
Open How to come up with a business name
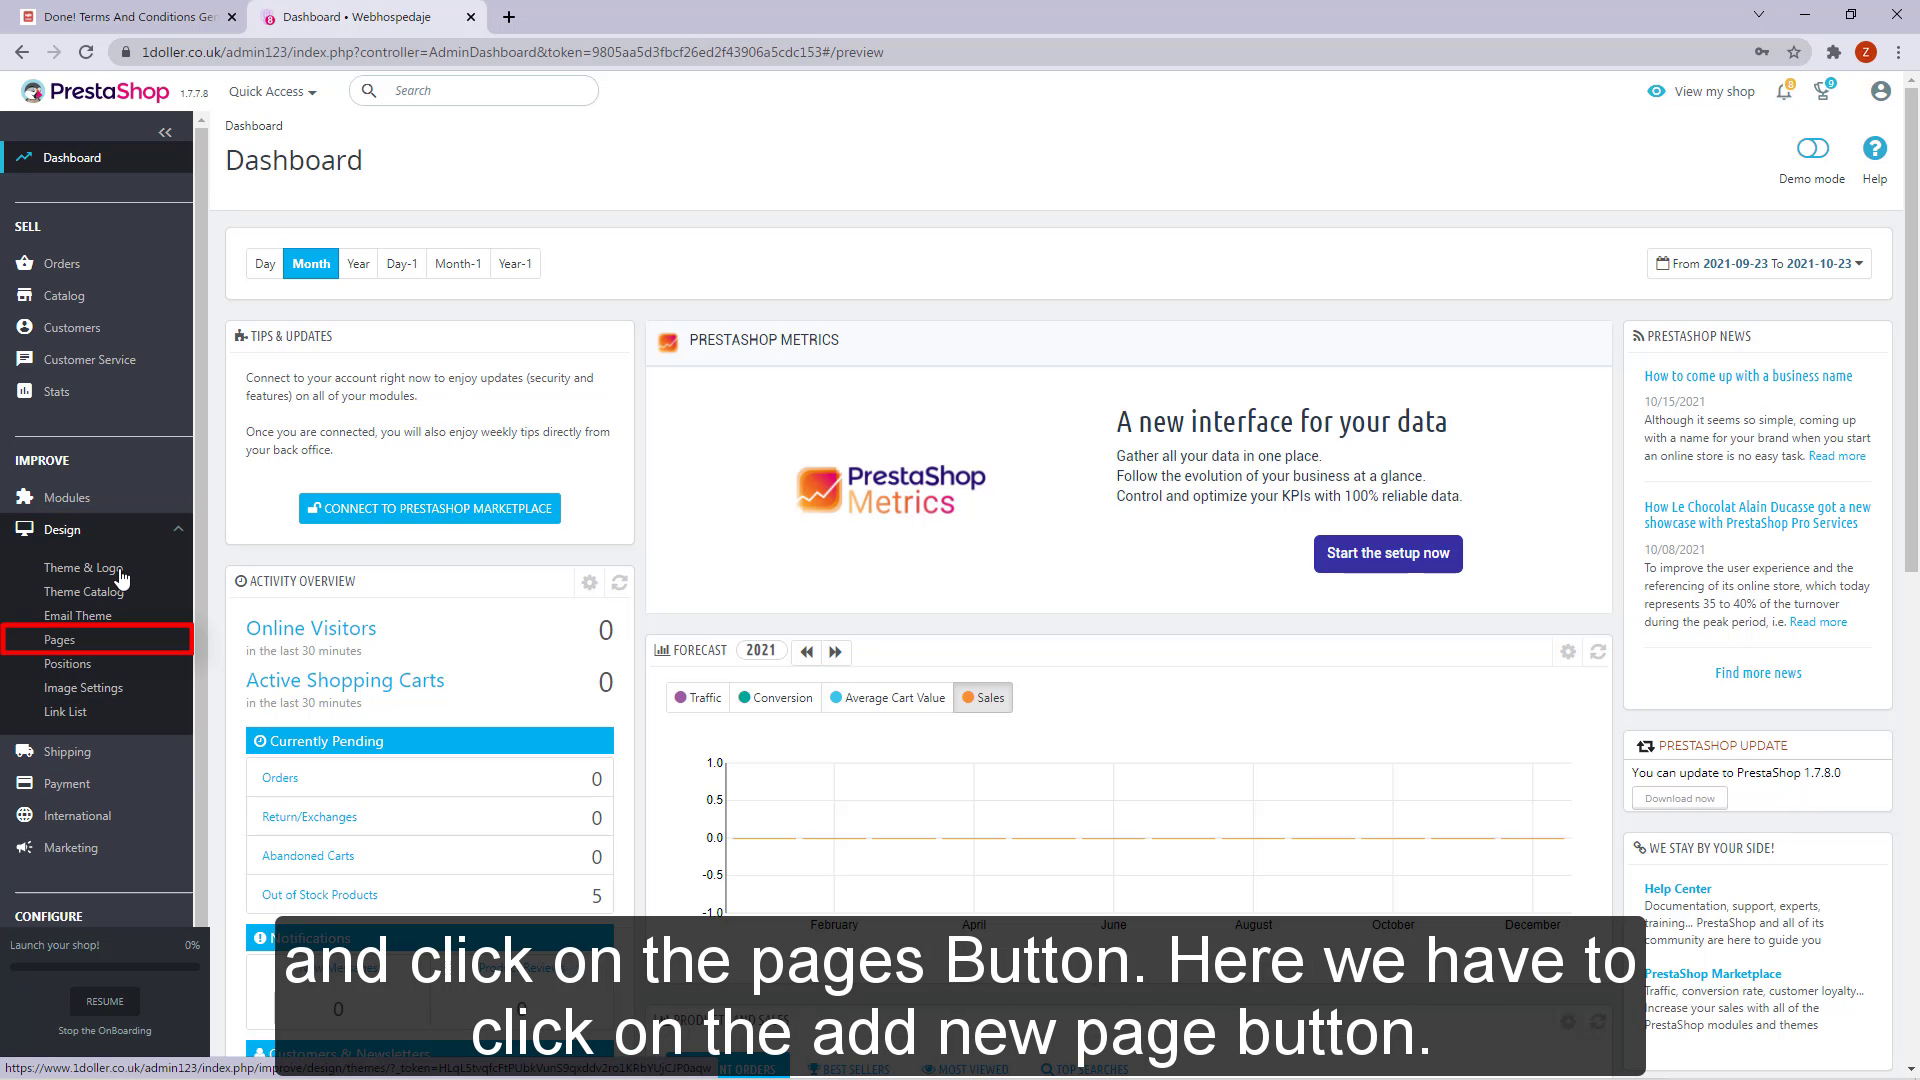[x=1748, y=376]
